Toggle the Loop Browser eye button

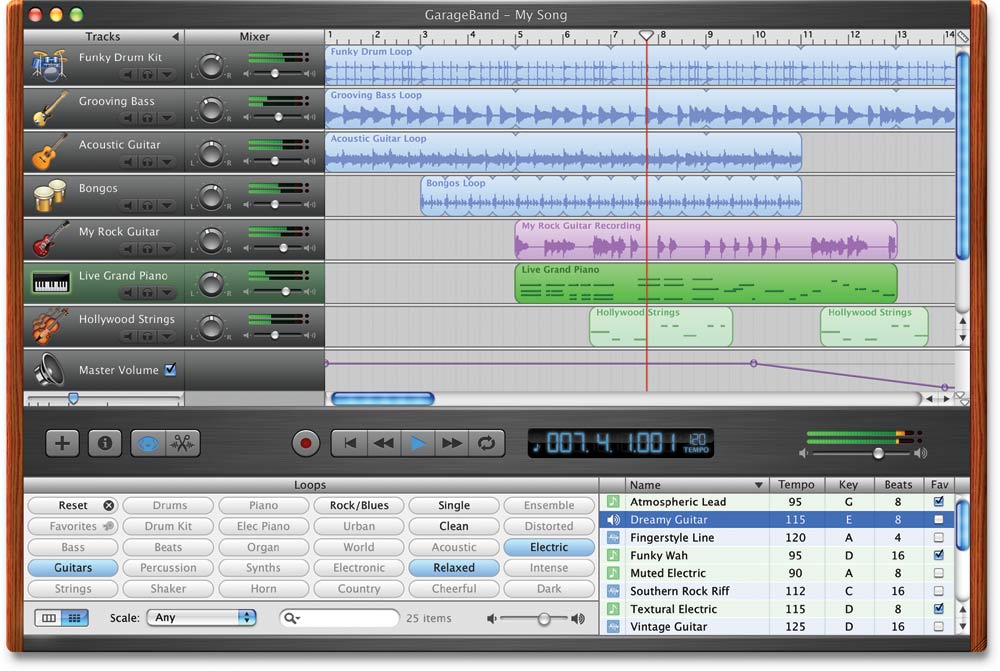click(148, 443)
